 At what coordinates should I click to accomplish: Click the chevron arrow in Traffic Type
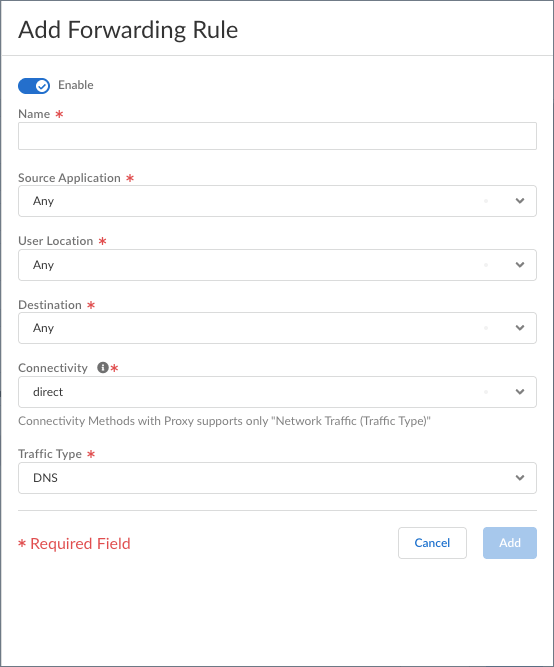[x=520, y=478]
